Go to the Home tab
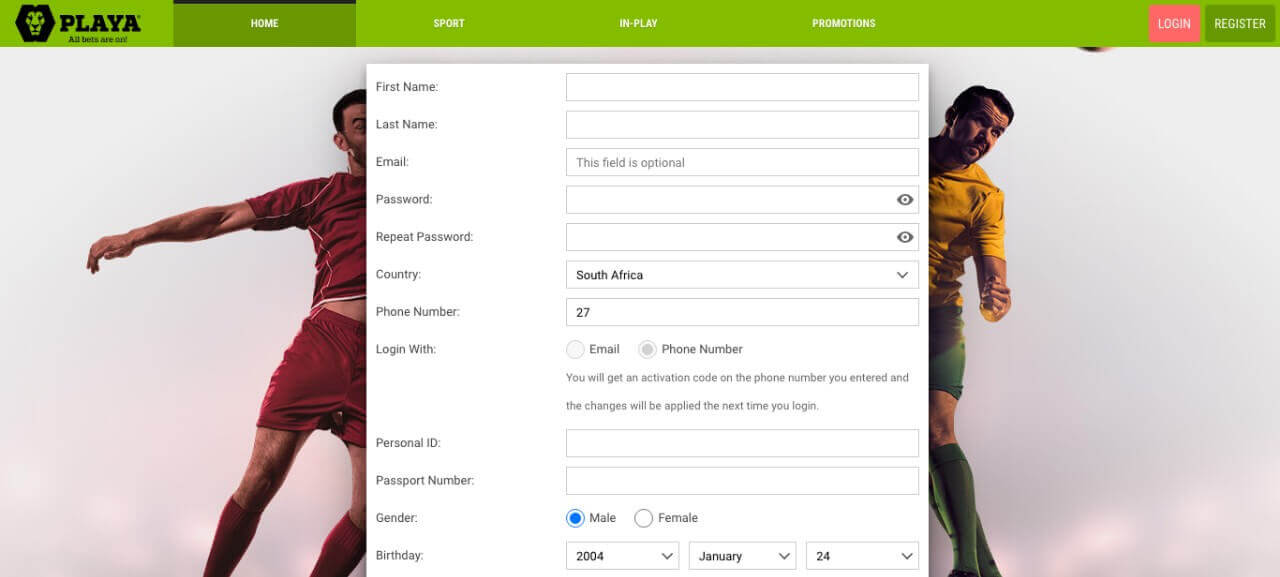This screenshot has width=1280, height=577. (264, 24)
